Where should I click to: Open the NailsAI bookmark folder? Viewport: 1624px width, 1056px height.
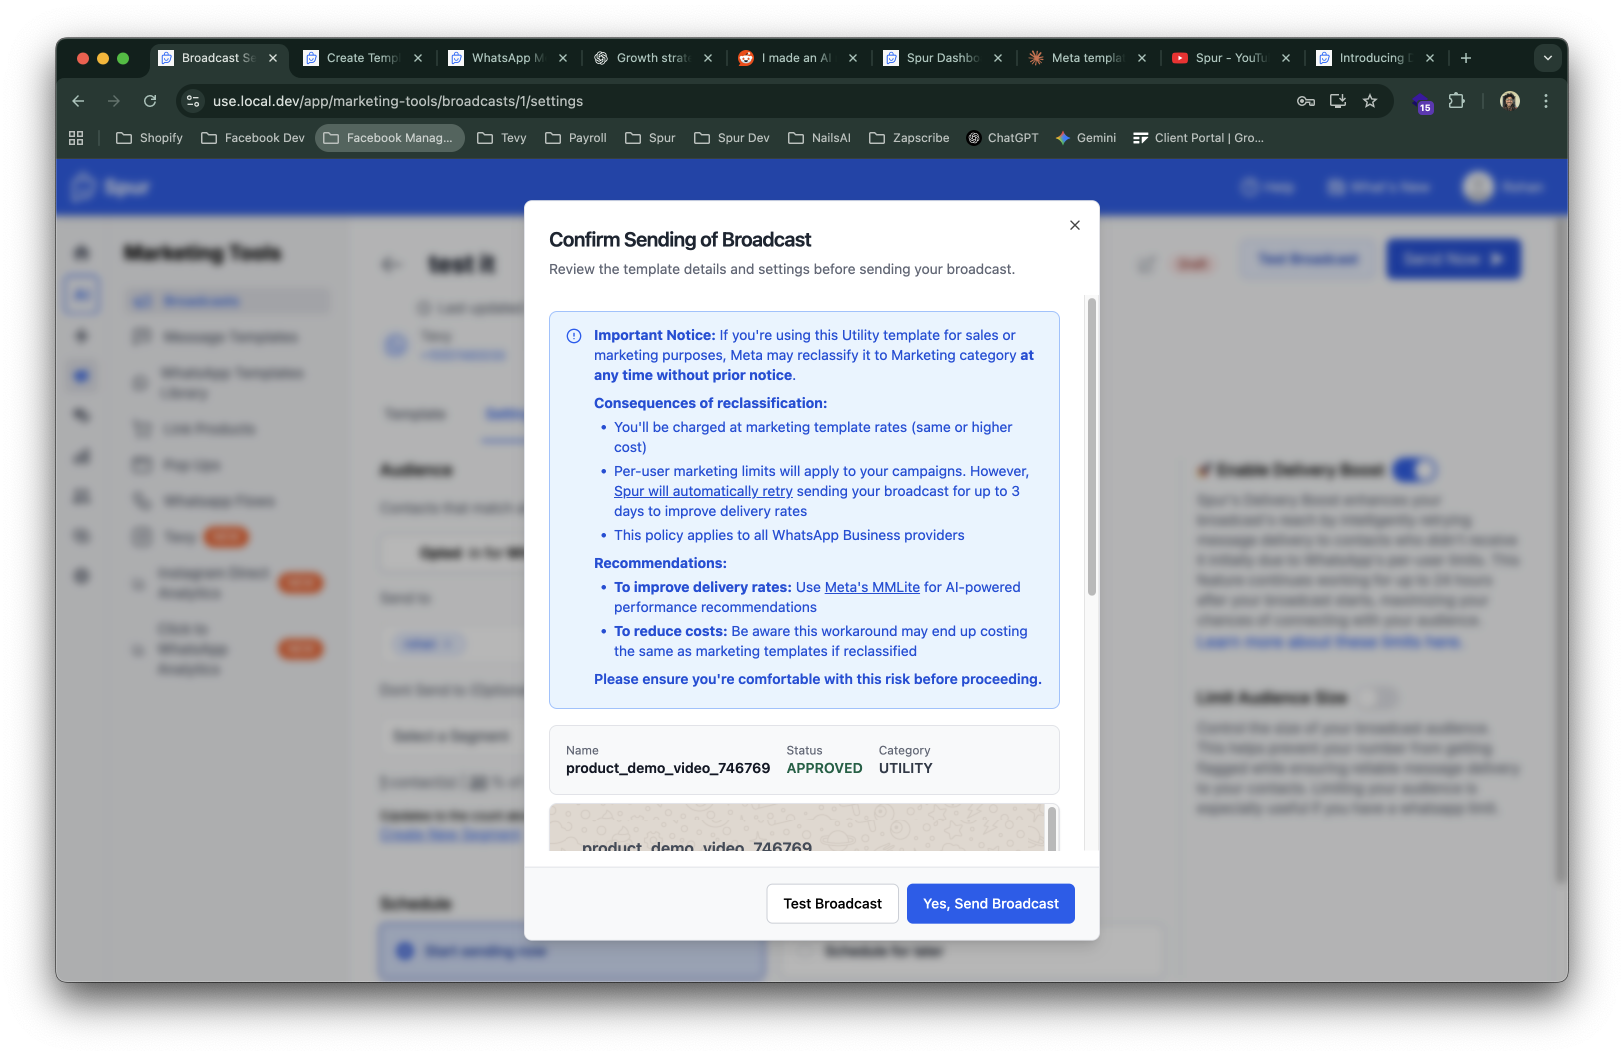click(819, 138)
